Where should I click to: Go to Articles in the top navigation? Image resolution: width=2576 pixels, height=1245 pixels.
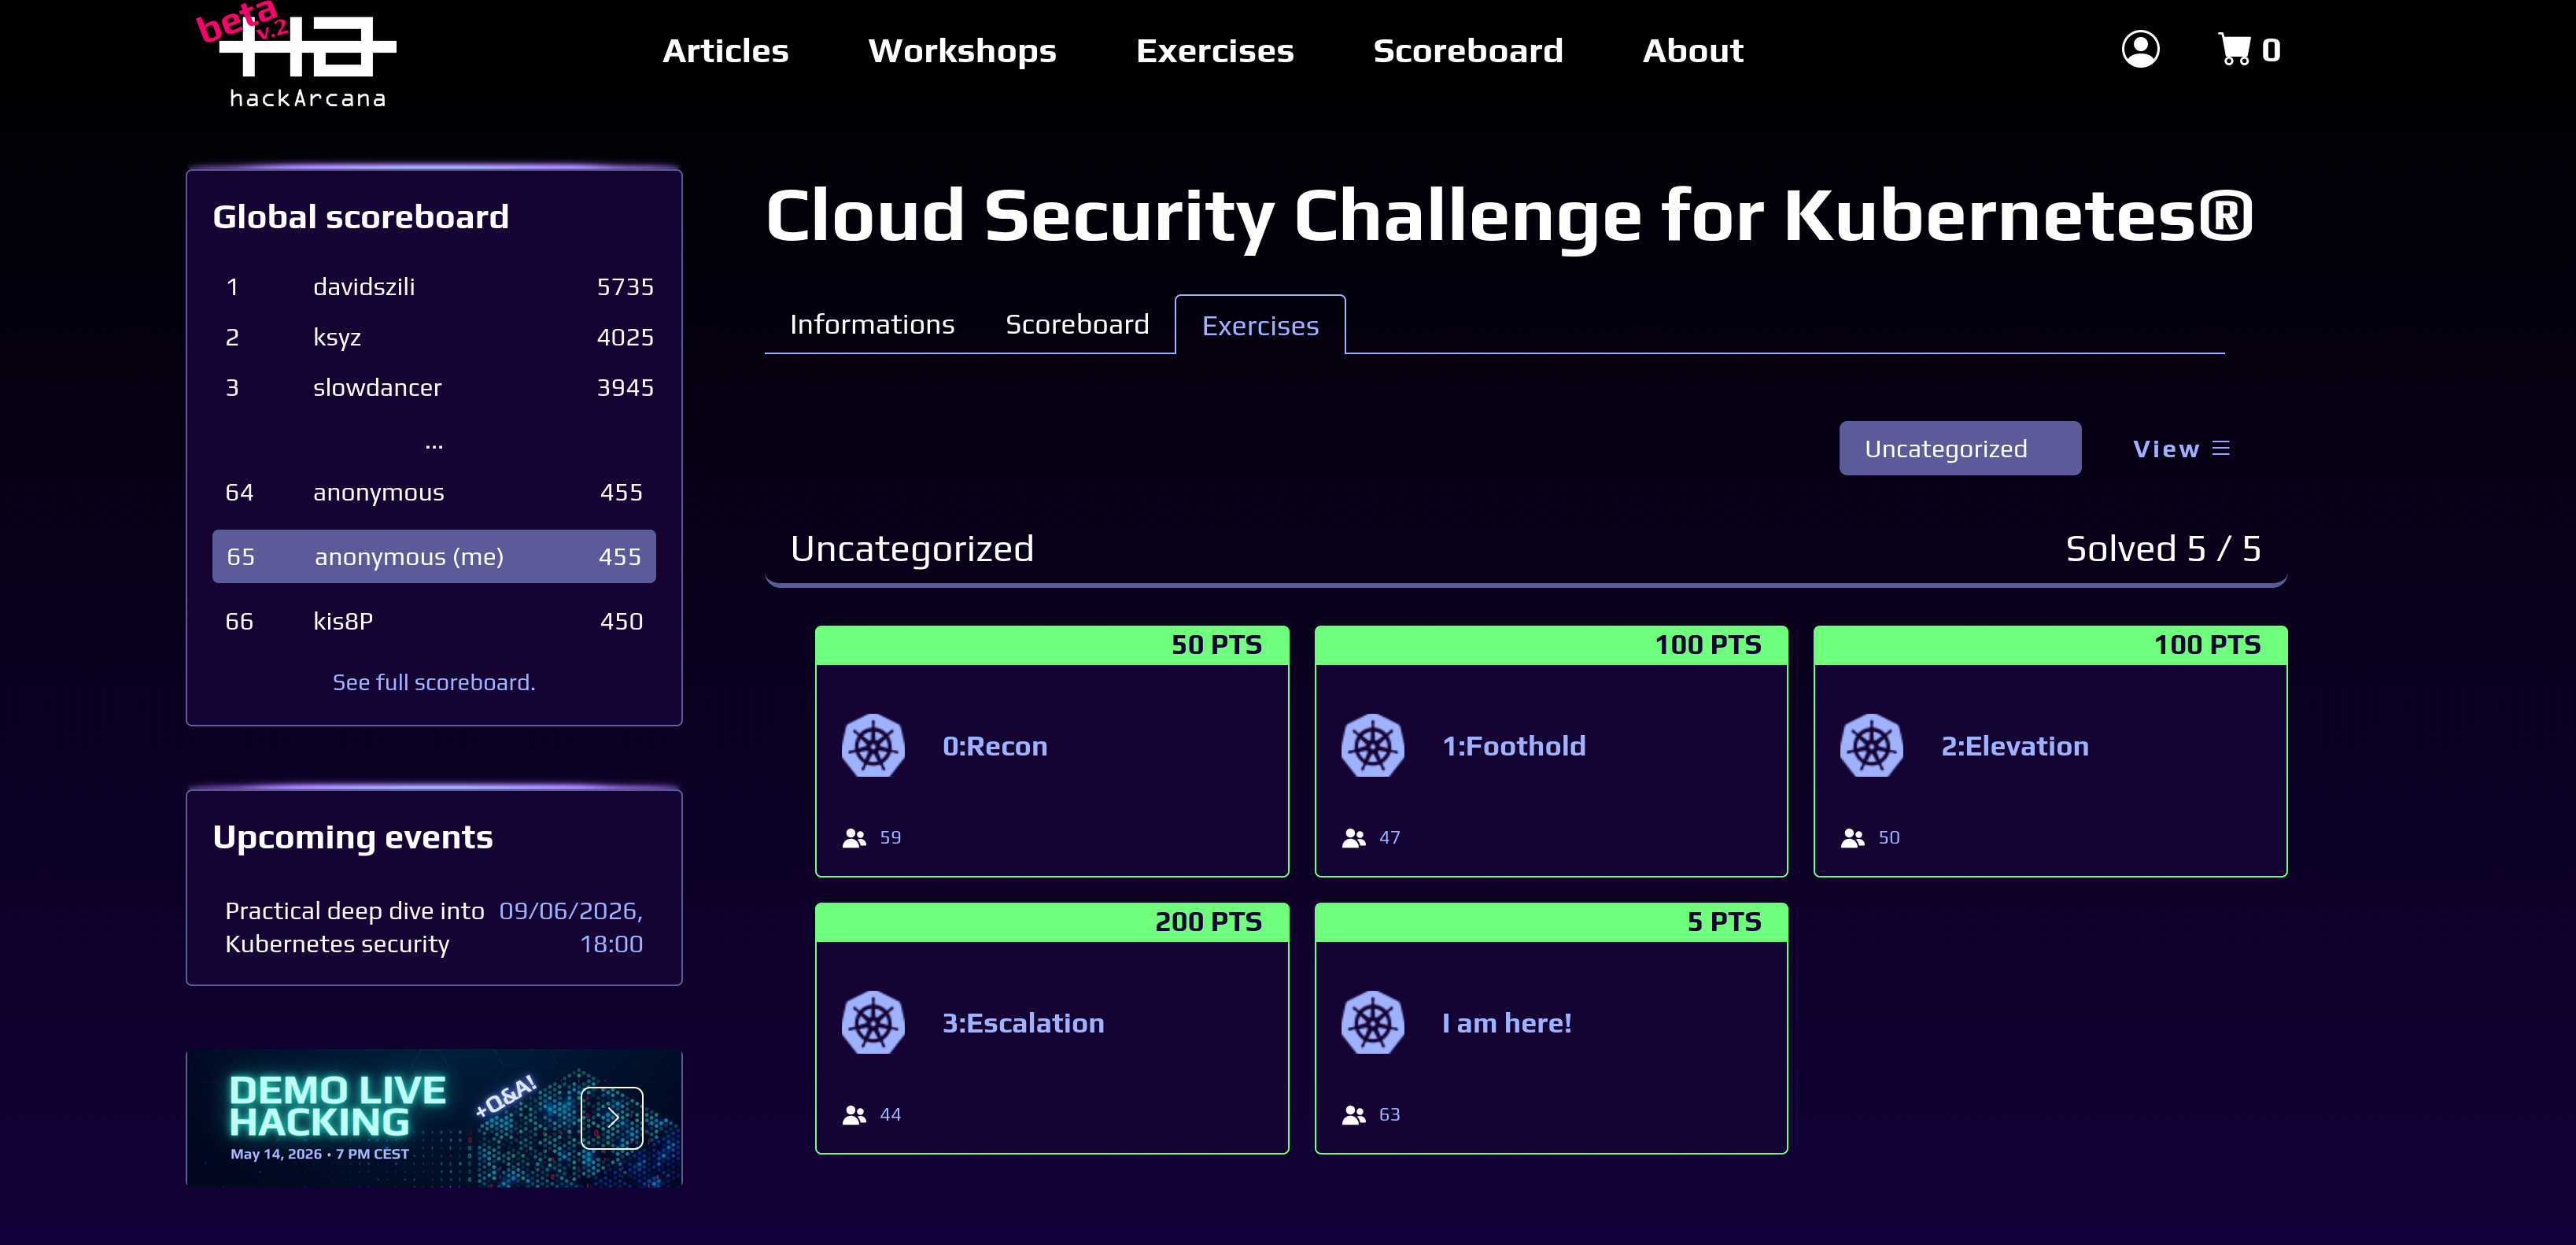[x=726, y=51]
